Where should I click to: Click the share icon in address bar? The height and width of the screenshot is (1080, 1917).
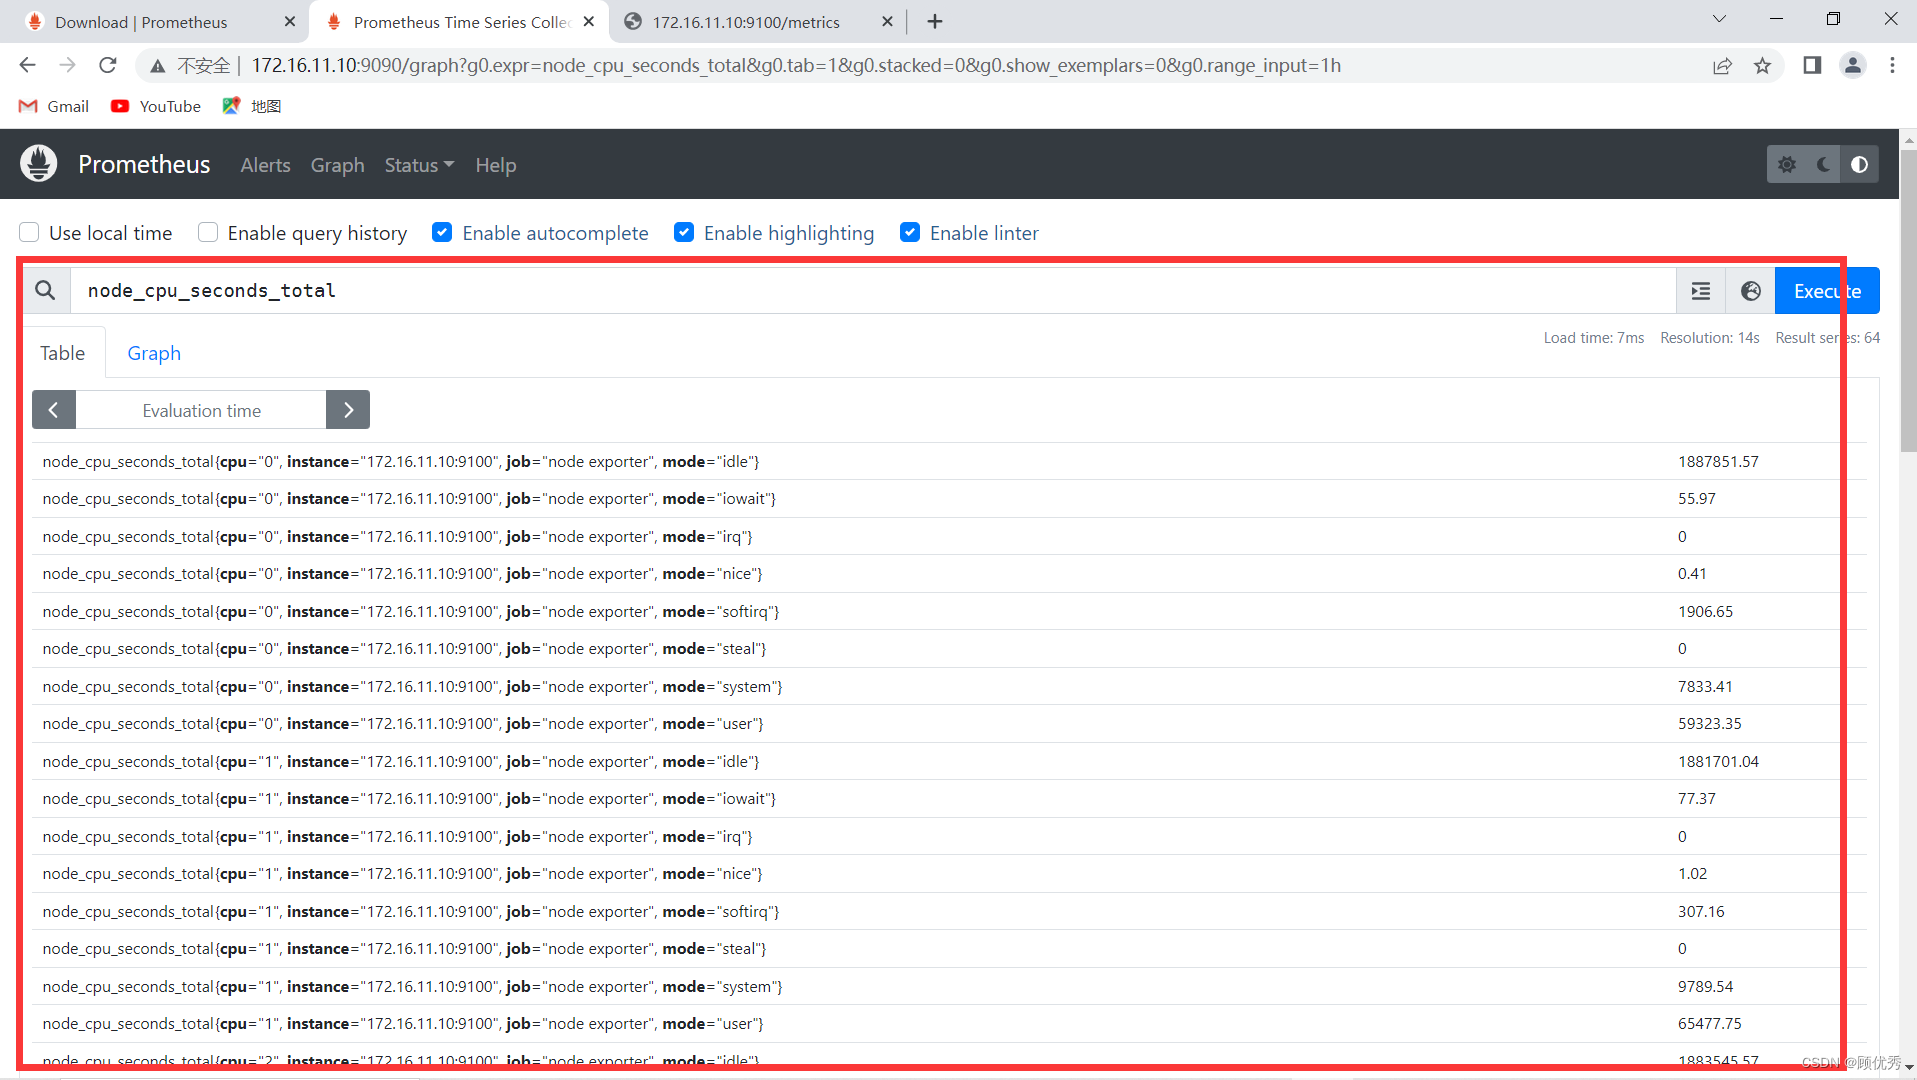pos(1722,65)
